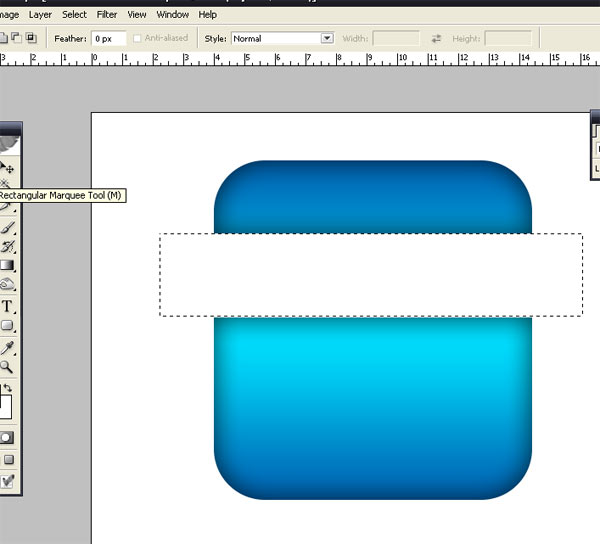Click the Width input field
The width and height of the screenshot is (600, 544).
[396, 39]
